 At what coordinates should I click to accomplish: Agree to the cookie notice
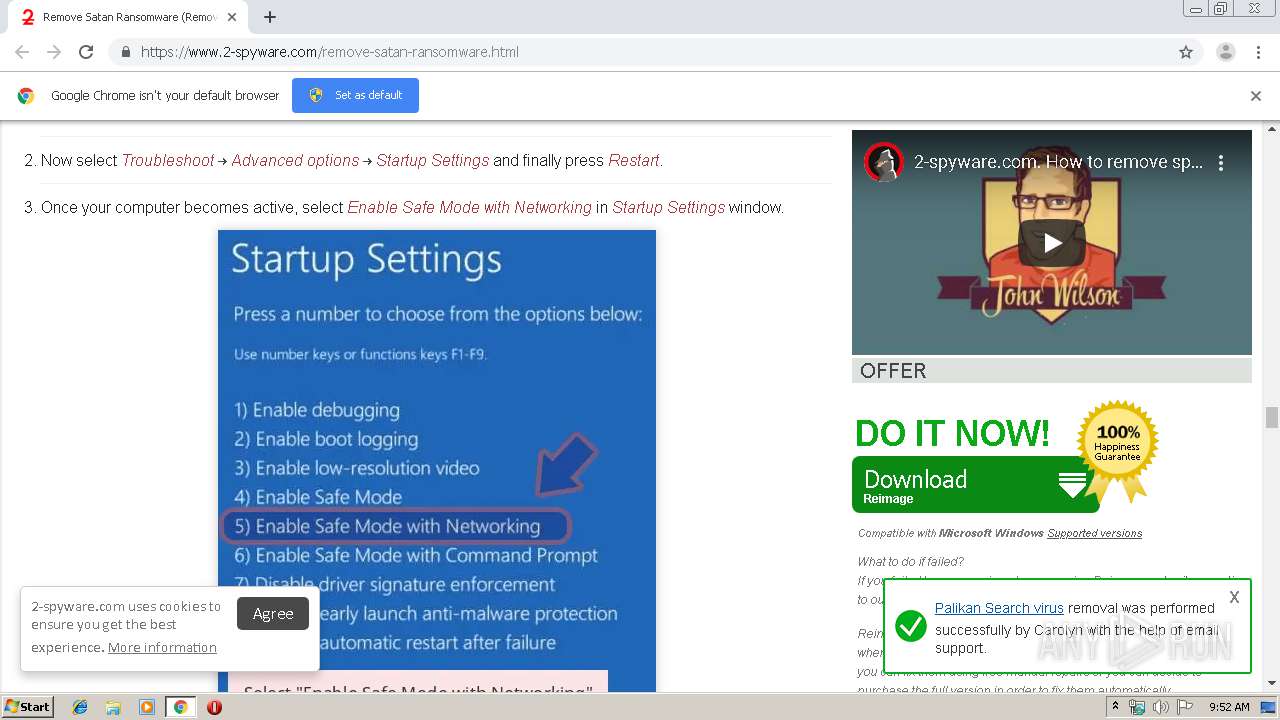click(x=273, y=614)
